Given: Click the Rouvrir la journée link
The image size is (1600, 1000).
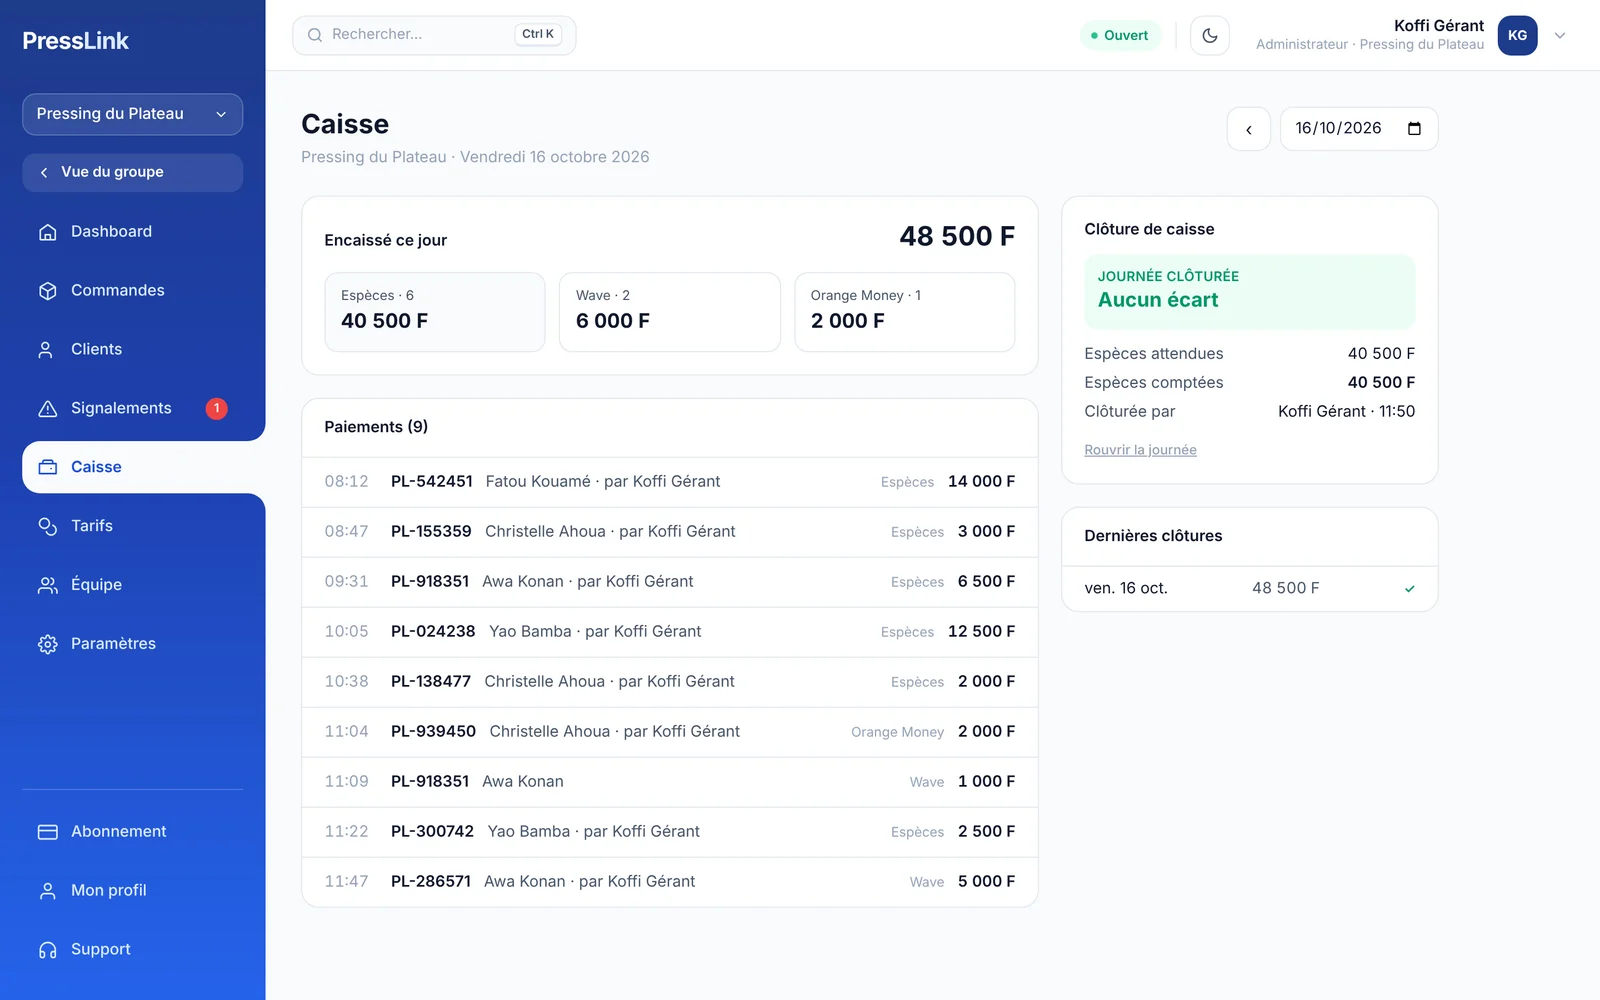Looking at the screenshot, I should [x=1140, y=450].
